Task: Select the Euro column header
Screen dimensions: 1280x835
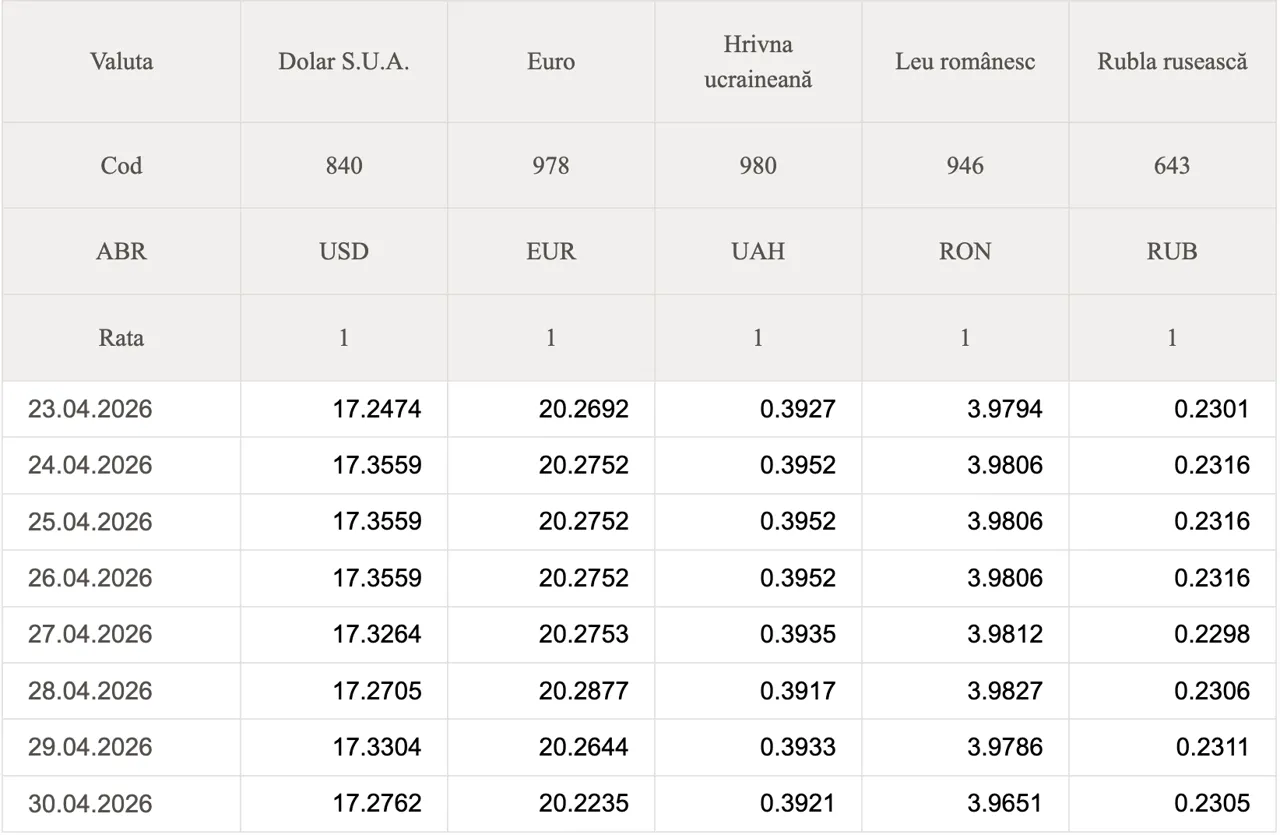Action: 551,61
